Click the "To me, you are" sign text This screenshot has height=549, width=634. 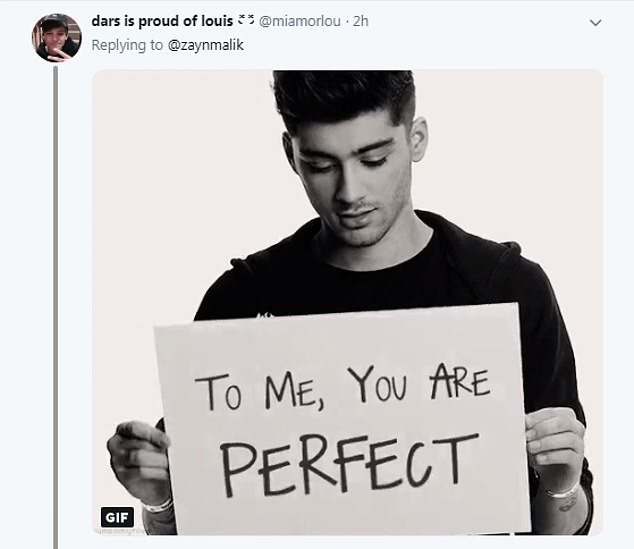coord(340,387)
